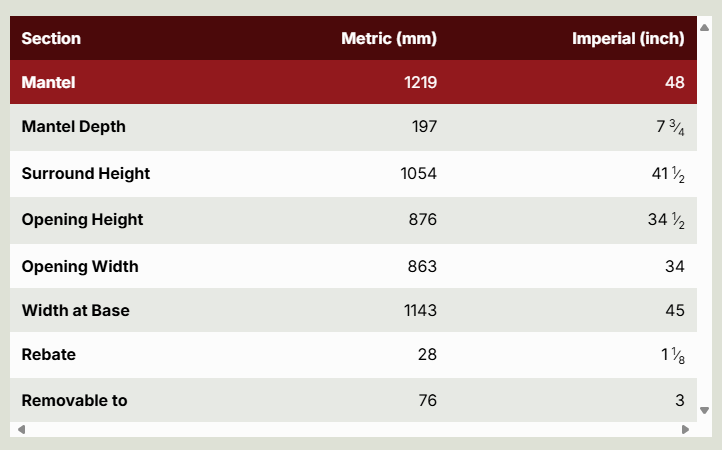
Task: Click the 1219 metric value cell
Action: click(x=420, y=82)
